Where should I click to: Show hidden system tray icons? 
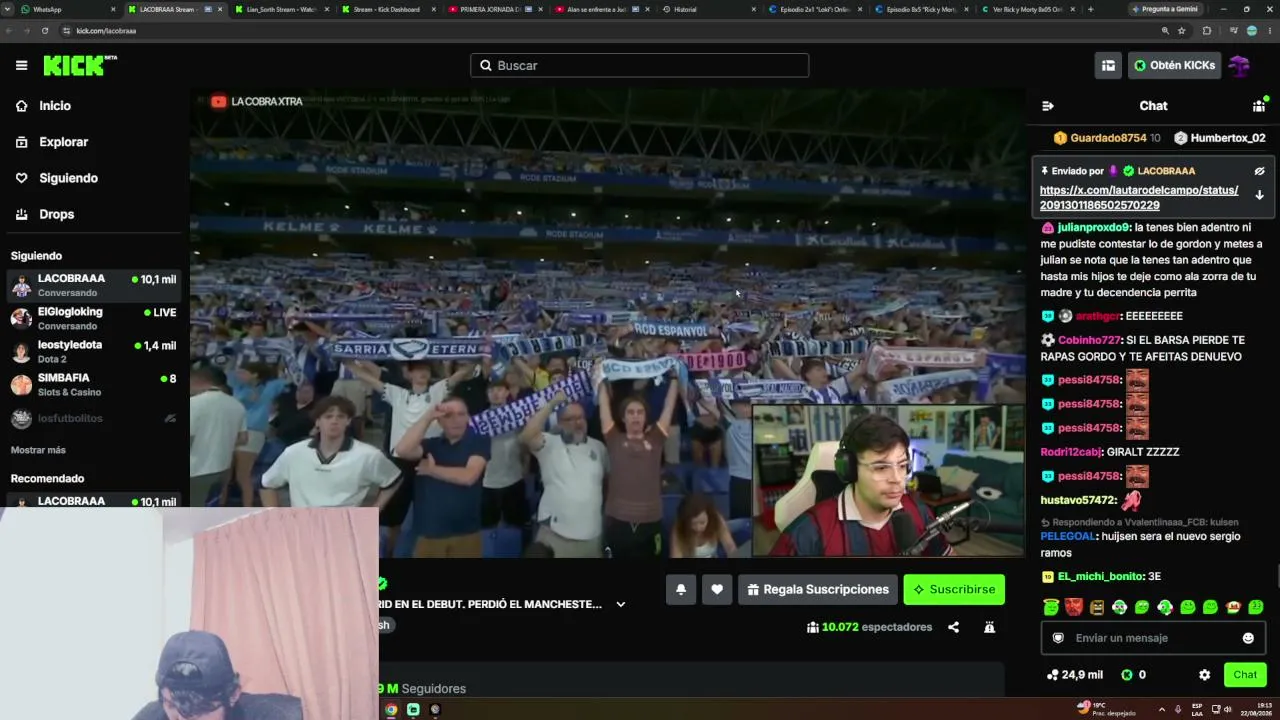[1161, 709]
